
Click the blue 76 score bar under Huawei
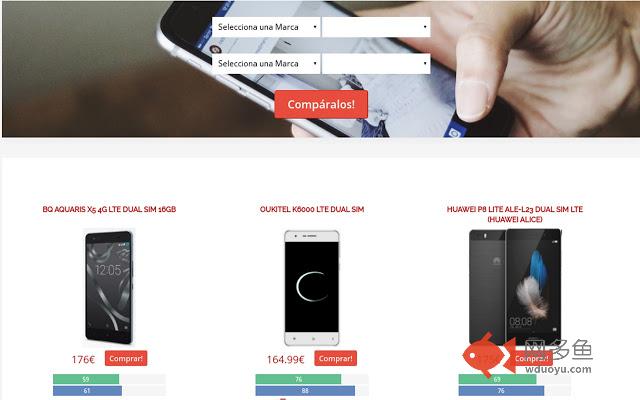[501, 391]
